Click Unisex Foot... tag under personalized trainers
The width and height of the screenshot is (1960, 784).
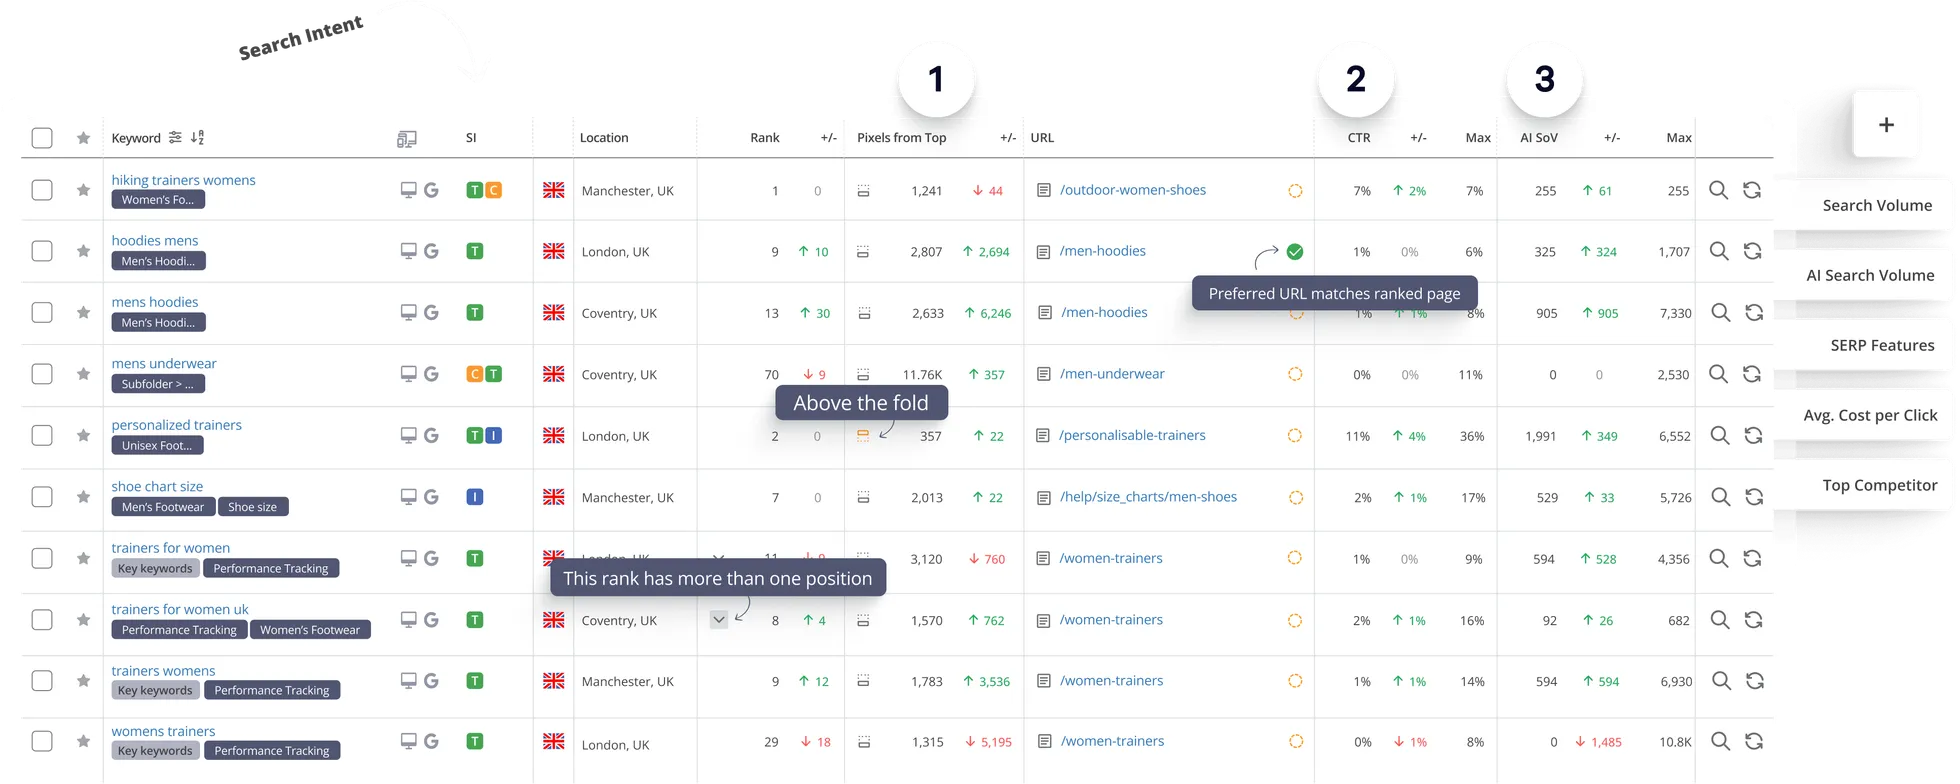click(x=158, y=445)
